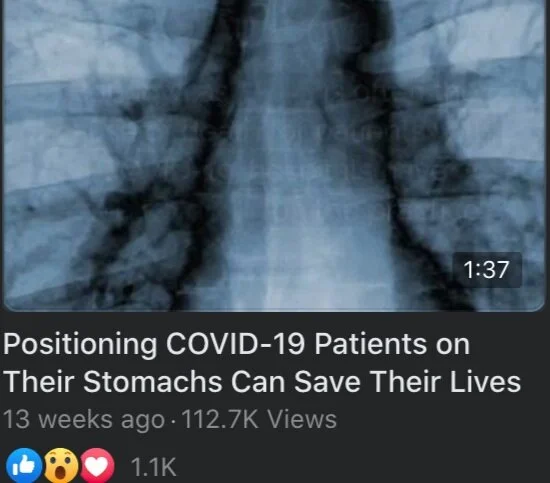Image resolution: width=550 pixels, height=483 pixels.
Task: Click the red heart Love reaction icon
Action: (x=97, y=465)
